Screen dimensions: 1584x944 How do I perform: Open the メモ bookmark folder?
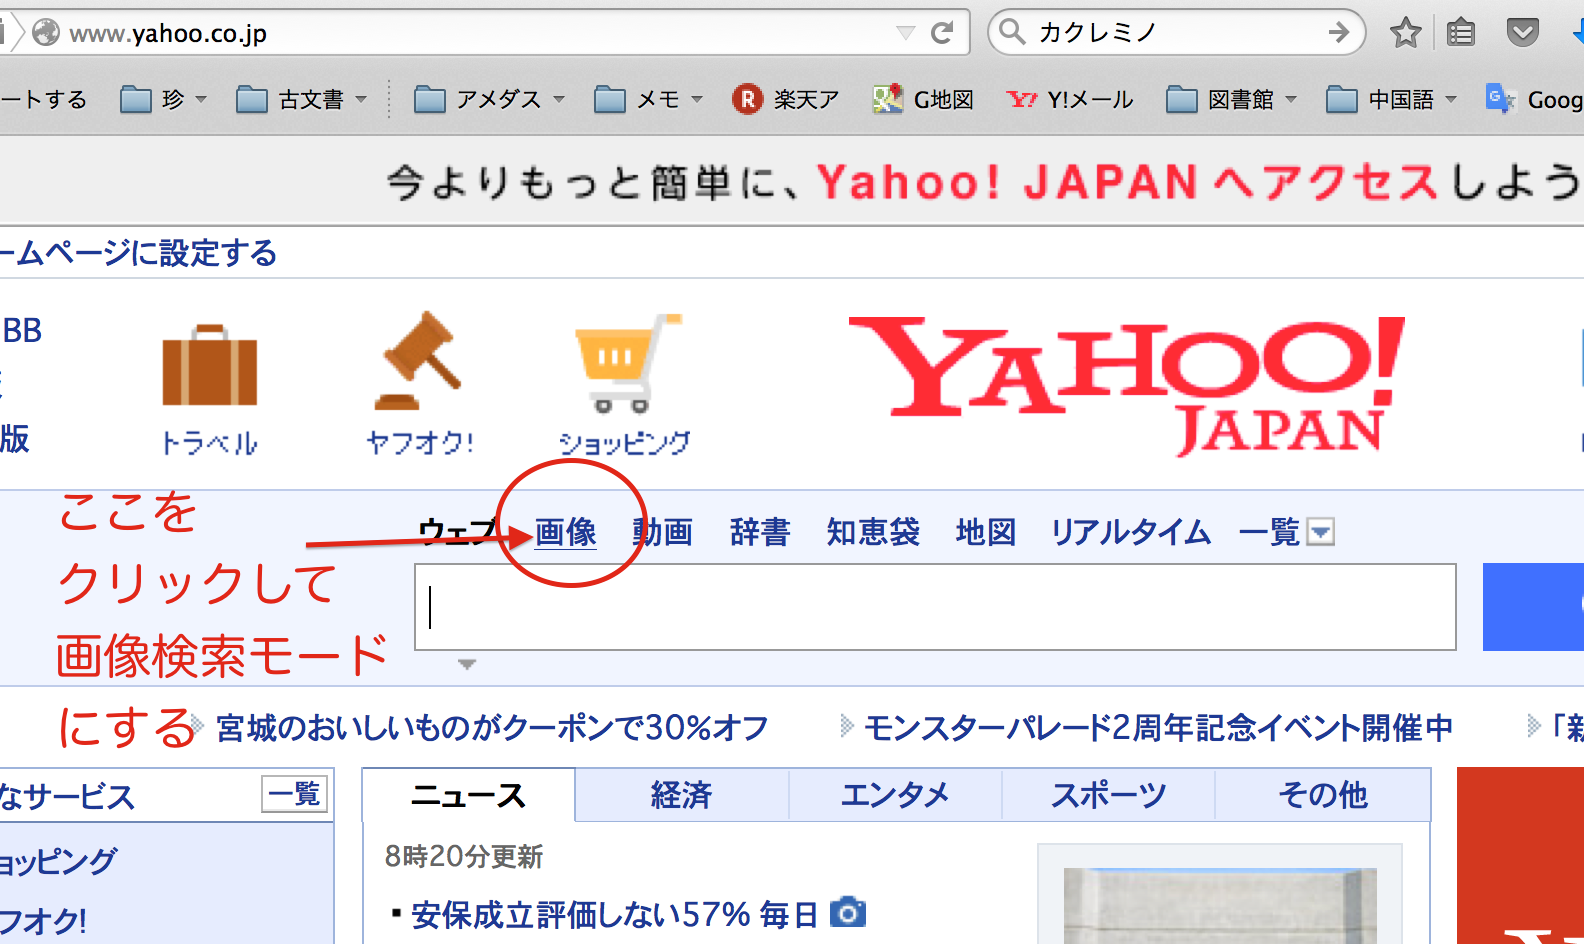pos(648,99)
